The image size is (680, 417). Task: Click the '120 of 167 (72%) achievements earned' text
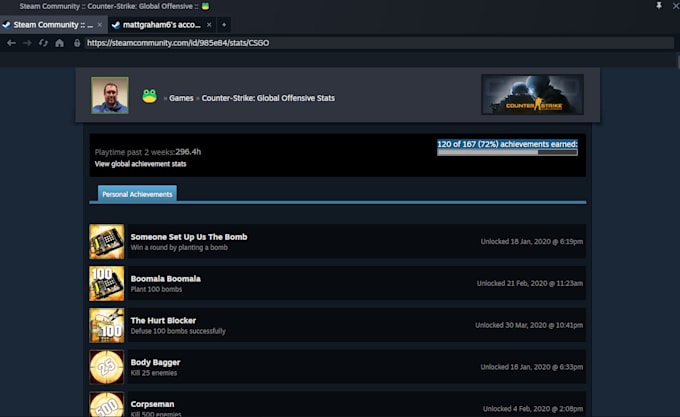tap(507, 144)
